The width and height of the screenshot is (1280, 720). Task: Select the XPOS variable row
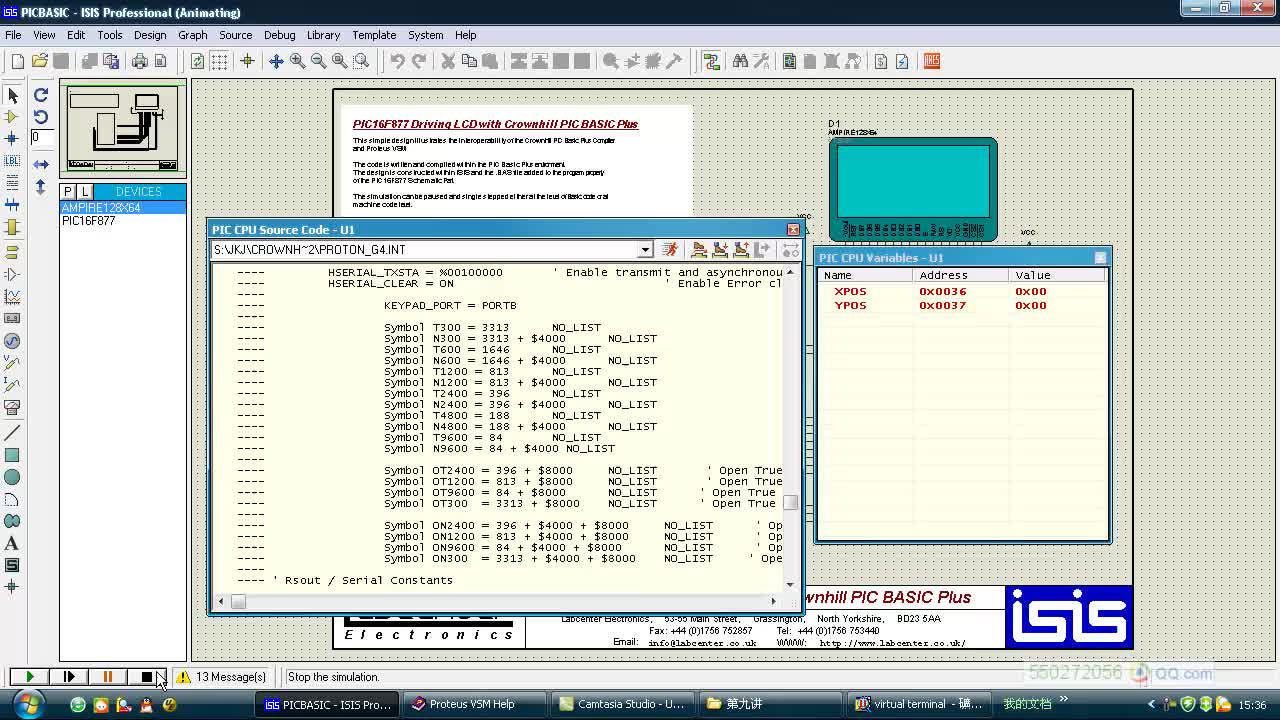point(962,292)
